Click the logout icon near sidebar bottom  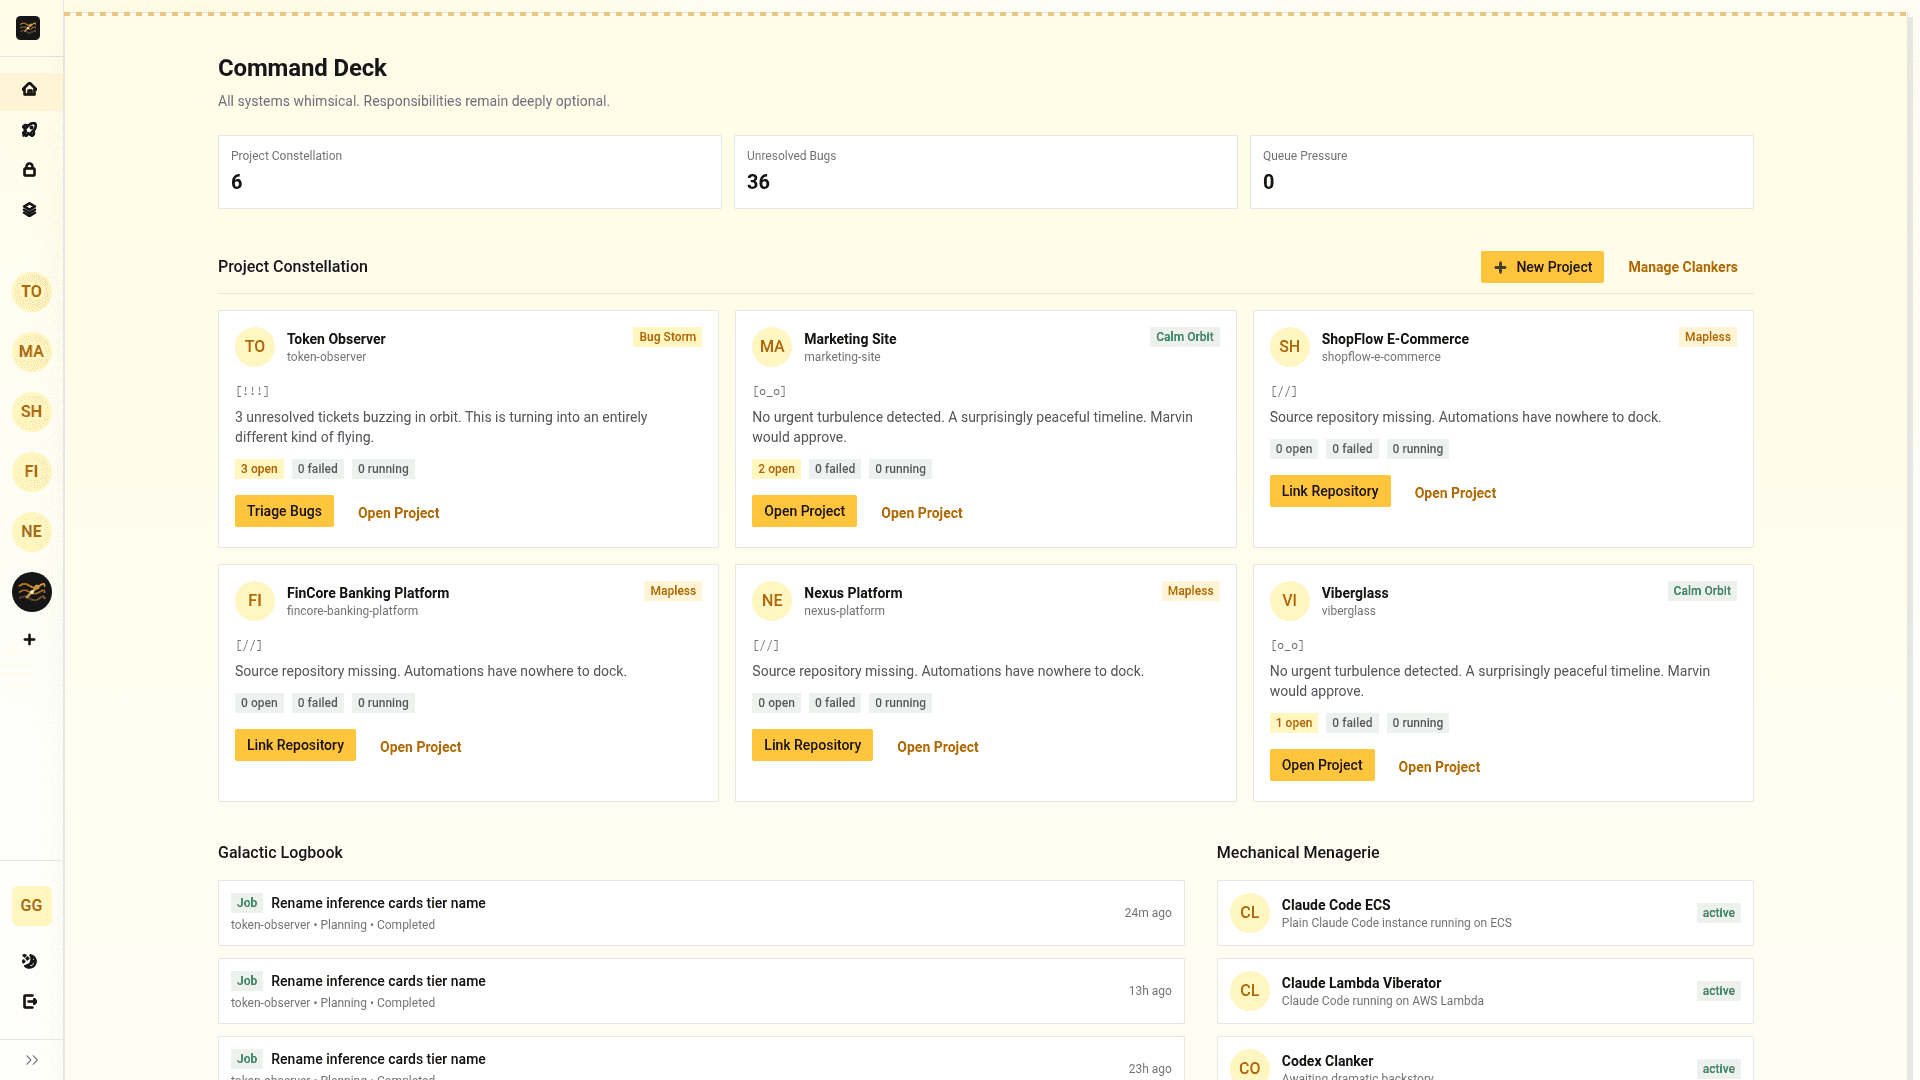coord(30,1001)
